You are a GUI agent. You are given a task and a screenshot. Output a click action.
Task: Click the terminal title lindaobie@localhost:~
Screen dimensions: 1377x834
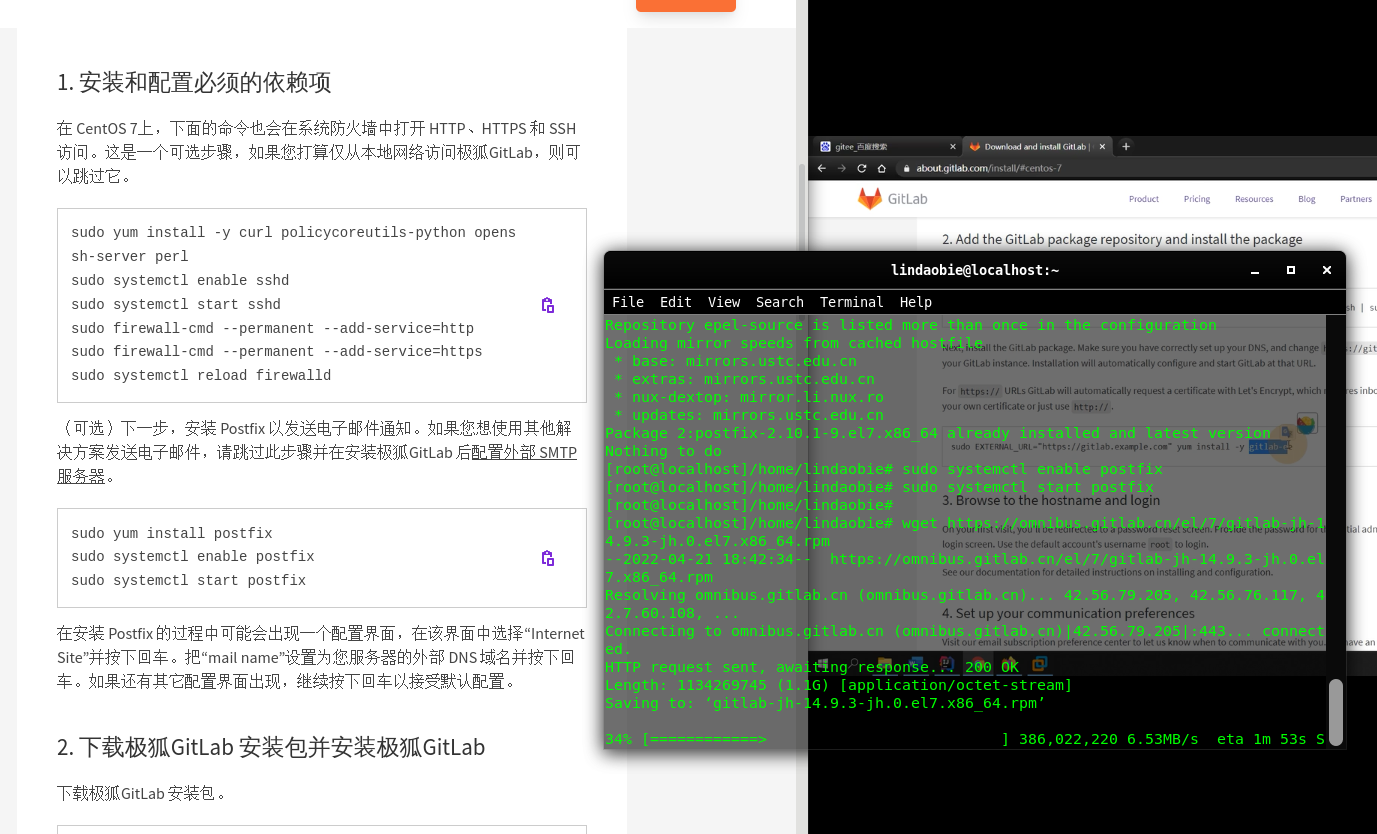pos(975,270)
